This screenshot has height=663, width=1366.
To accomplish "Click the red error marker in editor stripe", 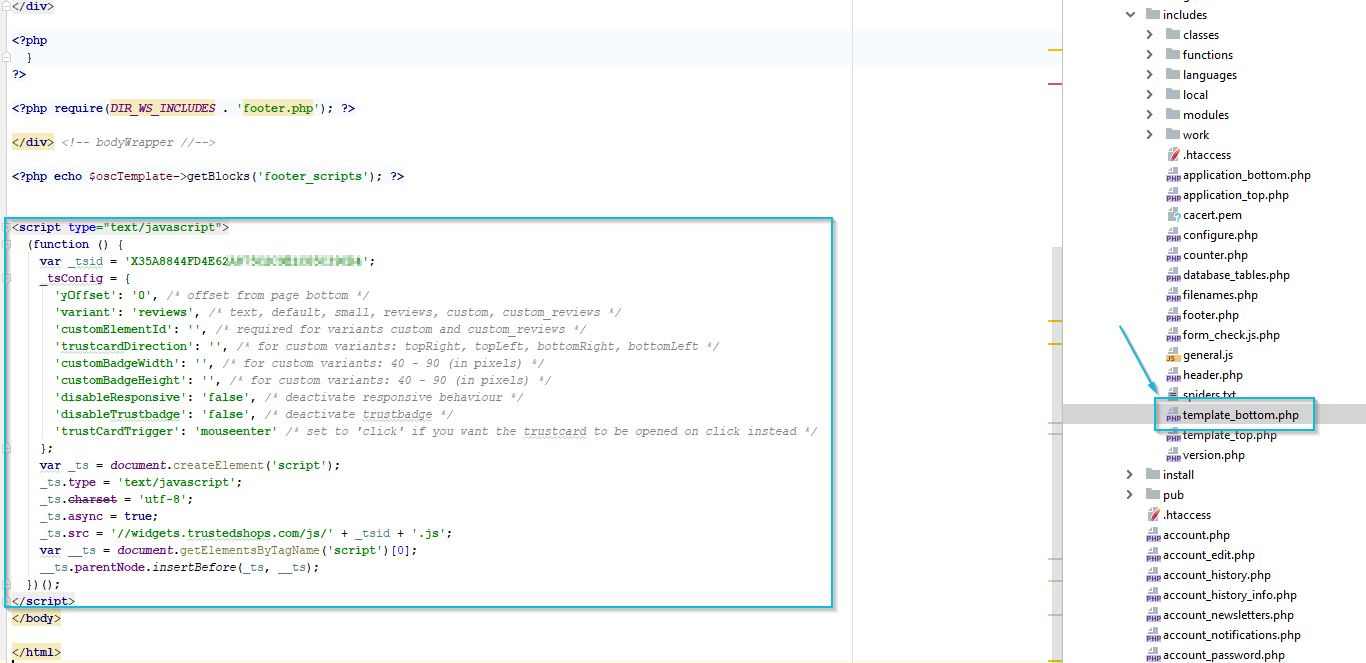I will 1055,84.
